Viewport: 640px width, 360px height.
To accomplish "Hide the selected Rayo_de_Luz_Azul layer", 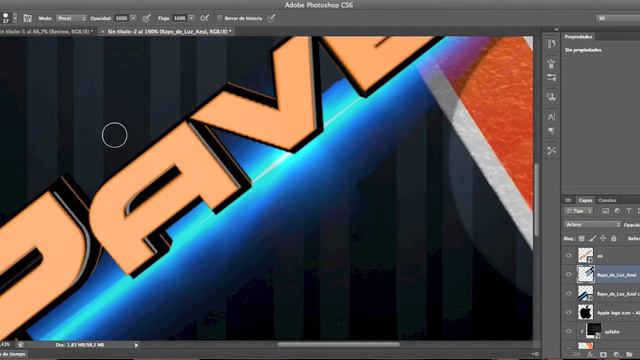I will coord(569,274).
